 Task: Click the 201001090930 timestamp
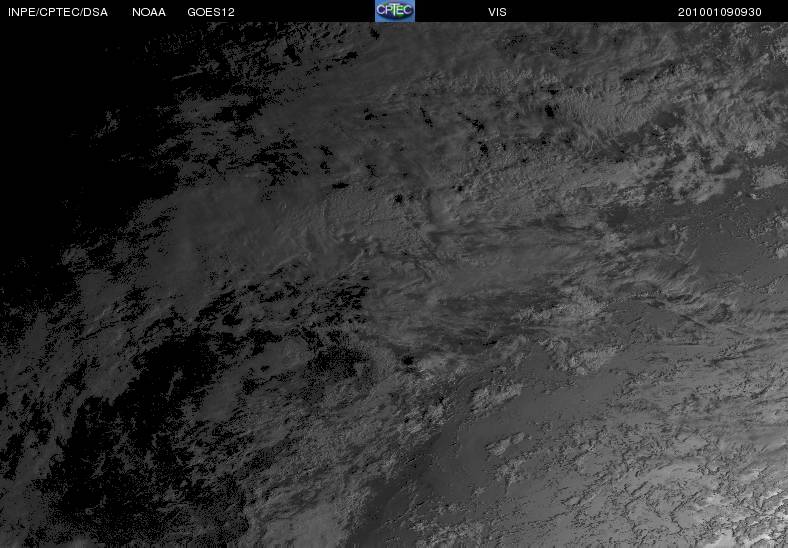720,12
